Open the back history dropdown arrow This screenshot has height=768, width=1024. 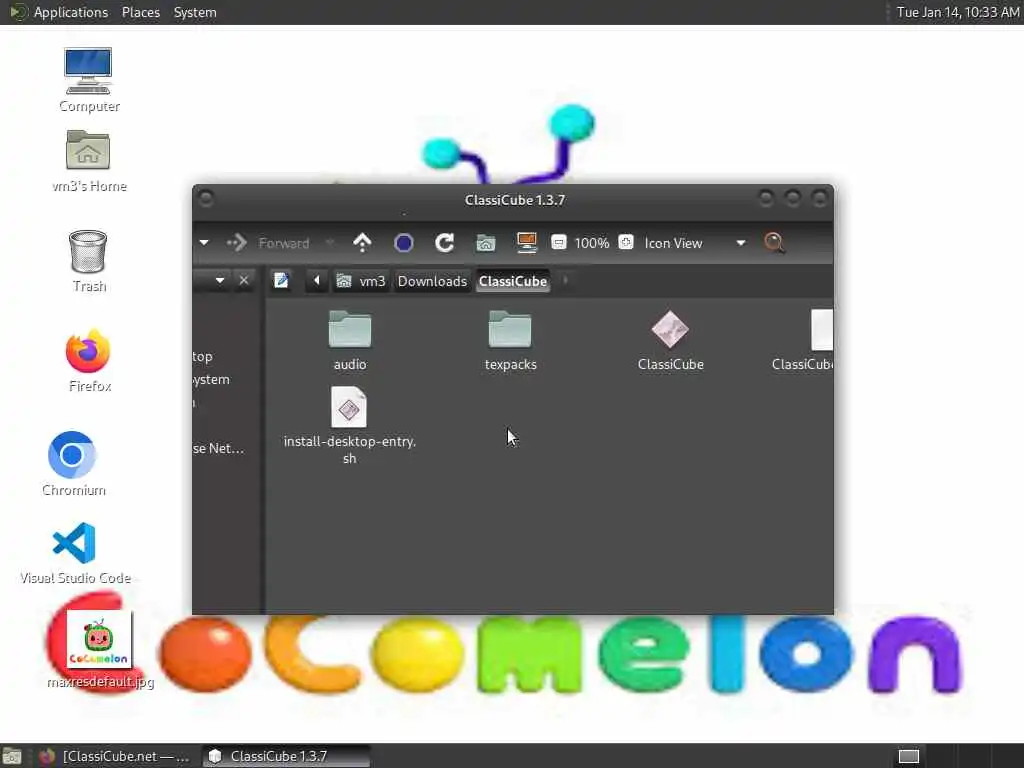pos(204,243)
